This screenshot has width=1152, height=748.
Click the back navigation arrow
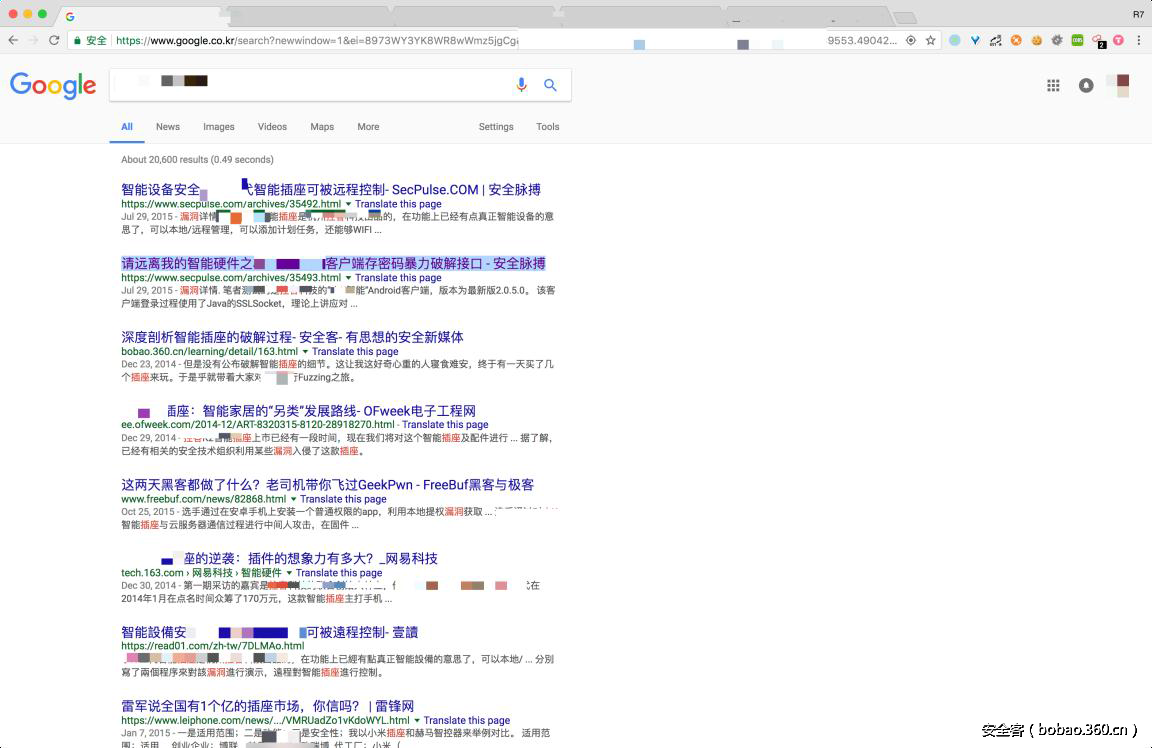(11, 40)
